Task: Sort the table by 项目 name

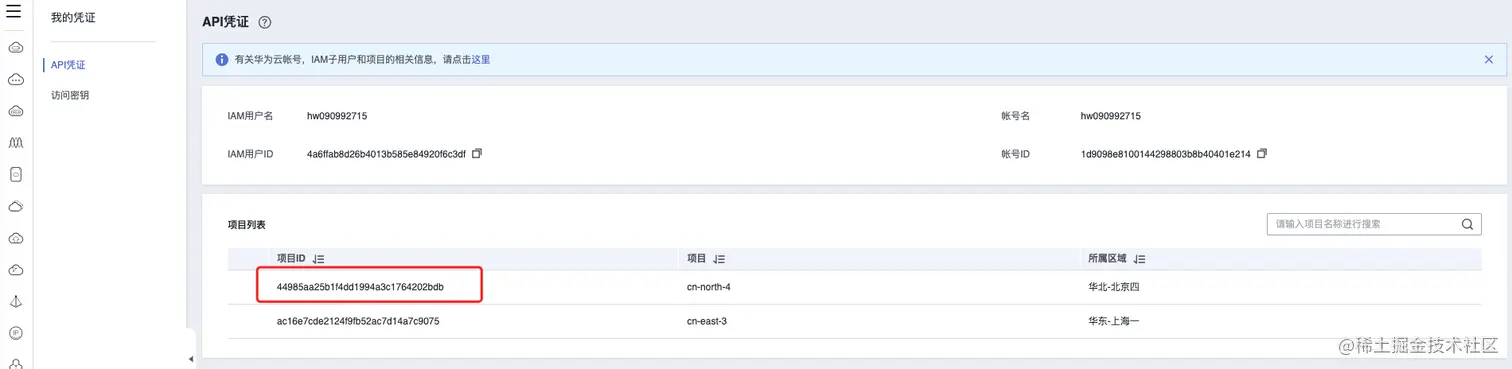Action: click(x=719, y=258)
